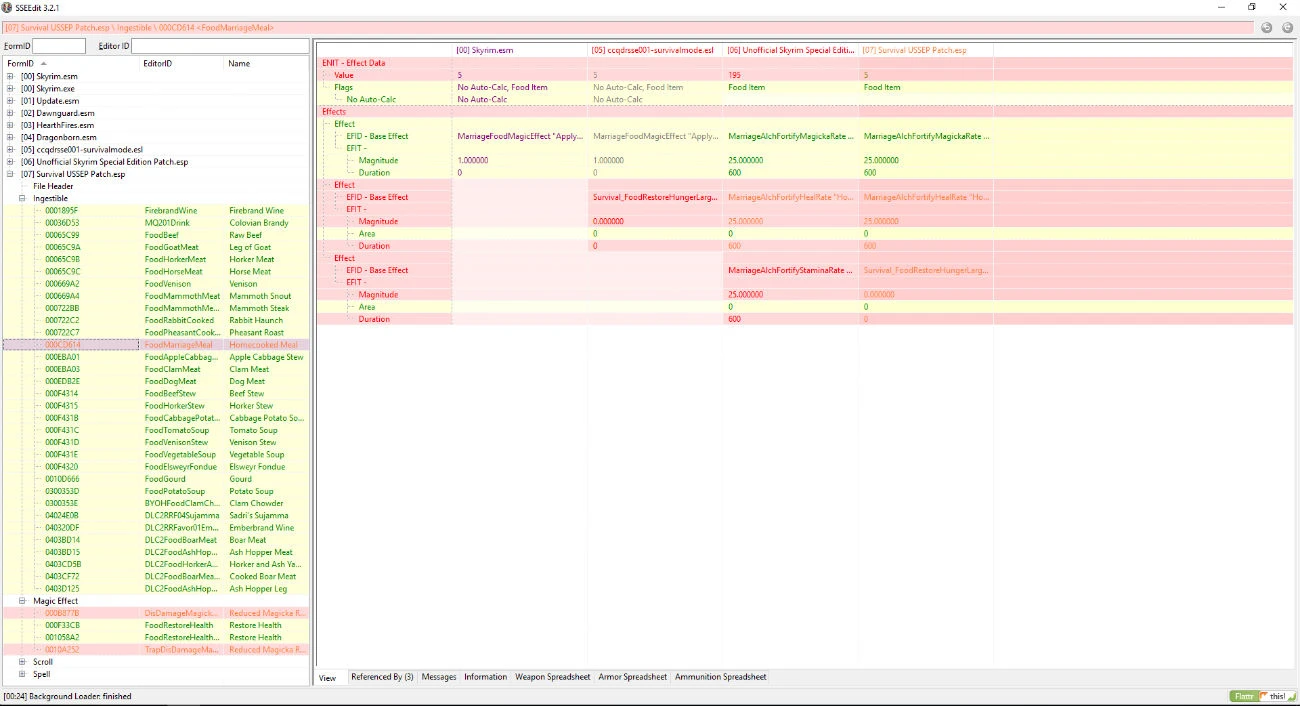Click the navigate forward arrow icon

tap(1287, 28)
